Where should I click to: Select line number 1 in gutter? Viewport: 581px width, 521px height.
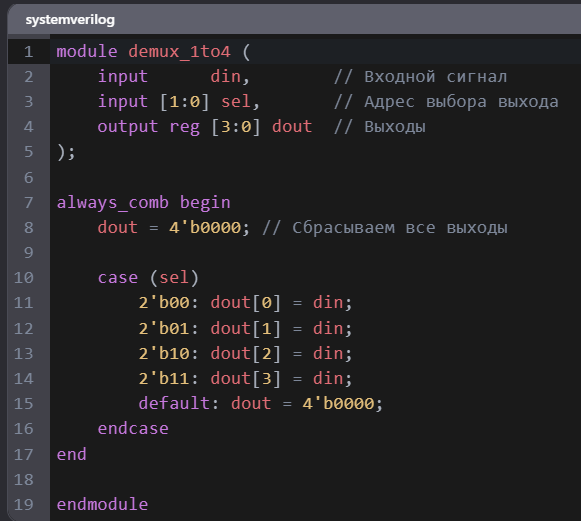29,52
